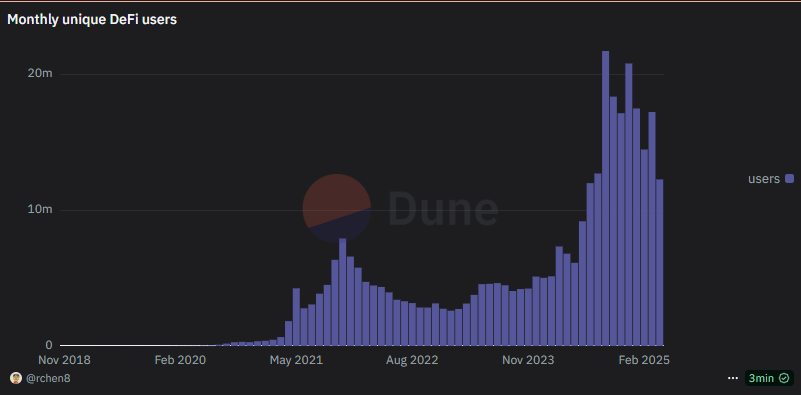Click the Aug 2022 axis label
Viewport: 801px width, 395px height.
coord(412,360)
